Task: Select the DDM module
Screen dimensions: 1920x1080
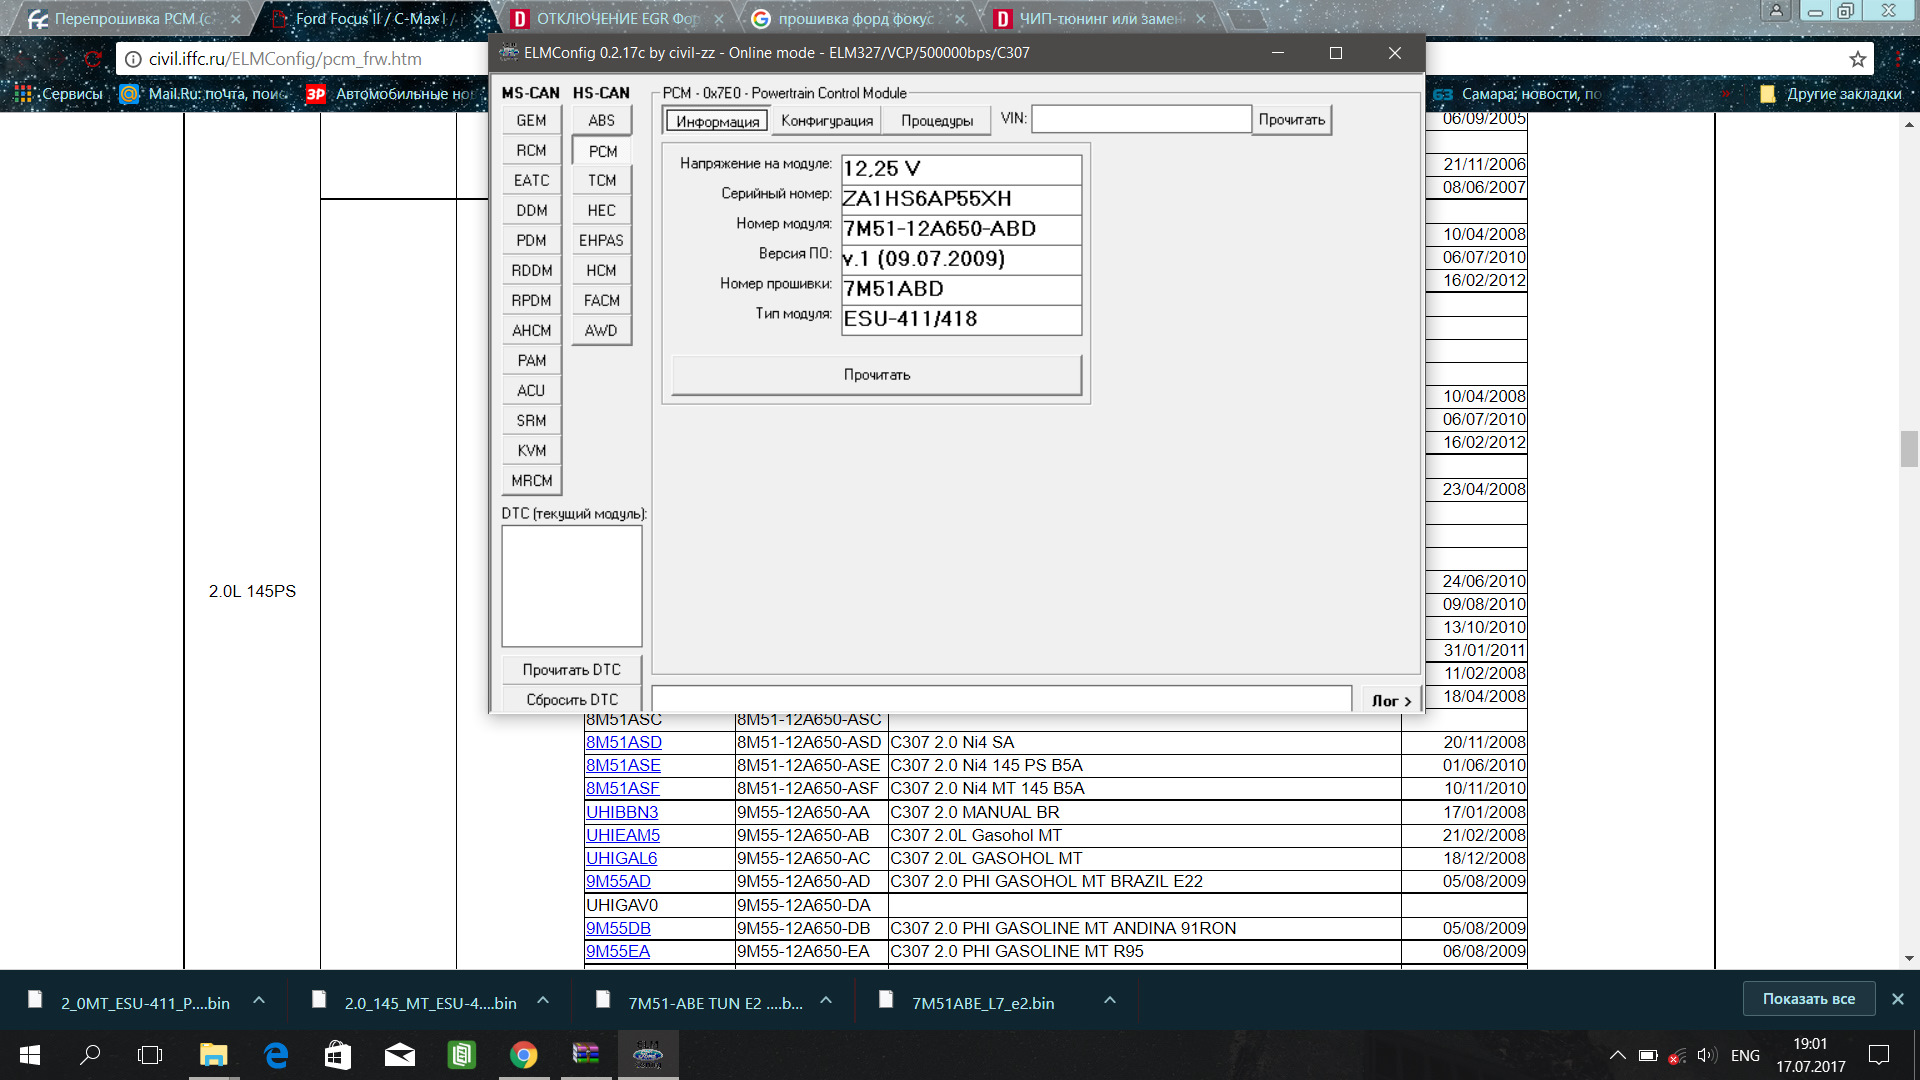Action: pyautogui.click(x=531, y=210)
